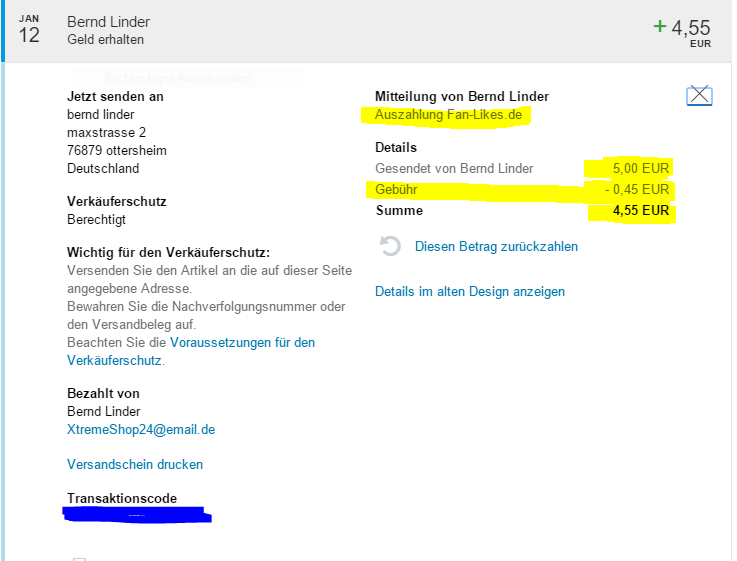Screen dimensions: 737x561
Task: Collapse the Bernd Linder transaction row
Action: [109, 22]
